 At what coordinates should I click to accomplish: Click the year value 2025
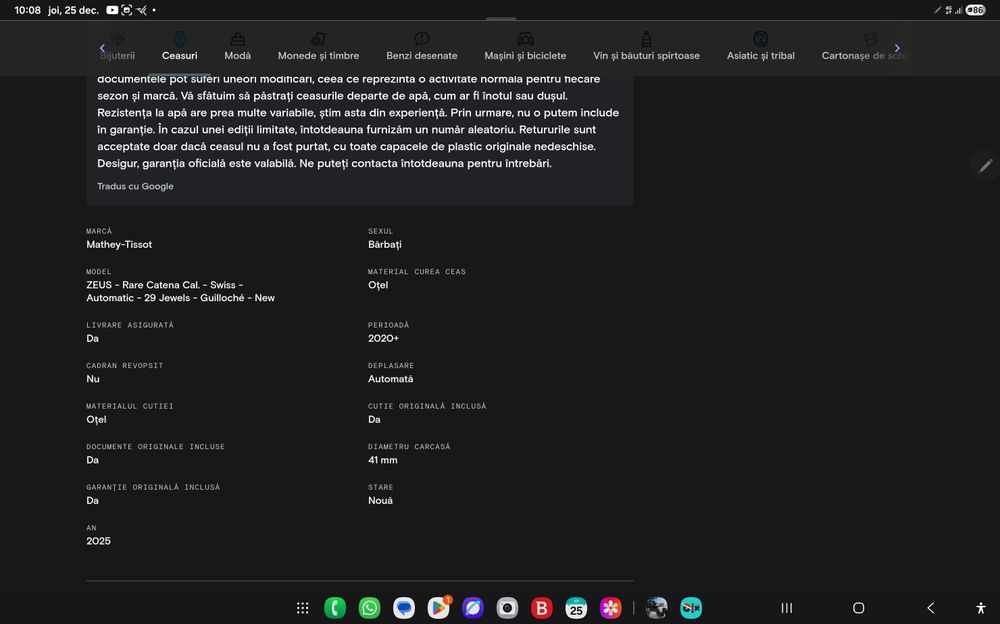pyautogui.click(x=98, y=541)
